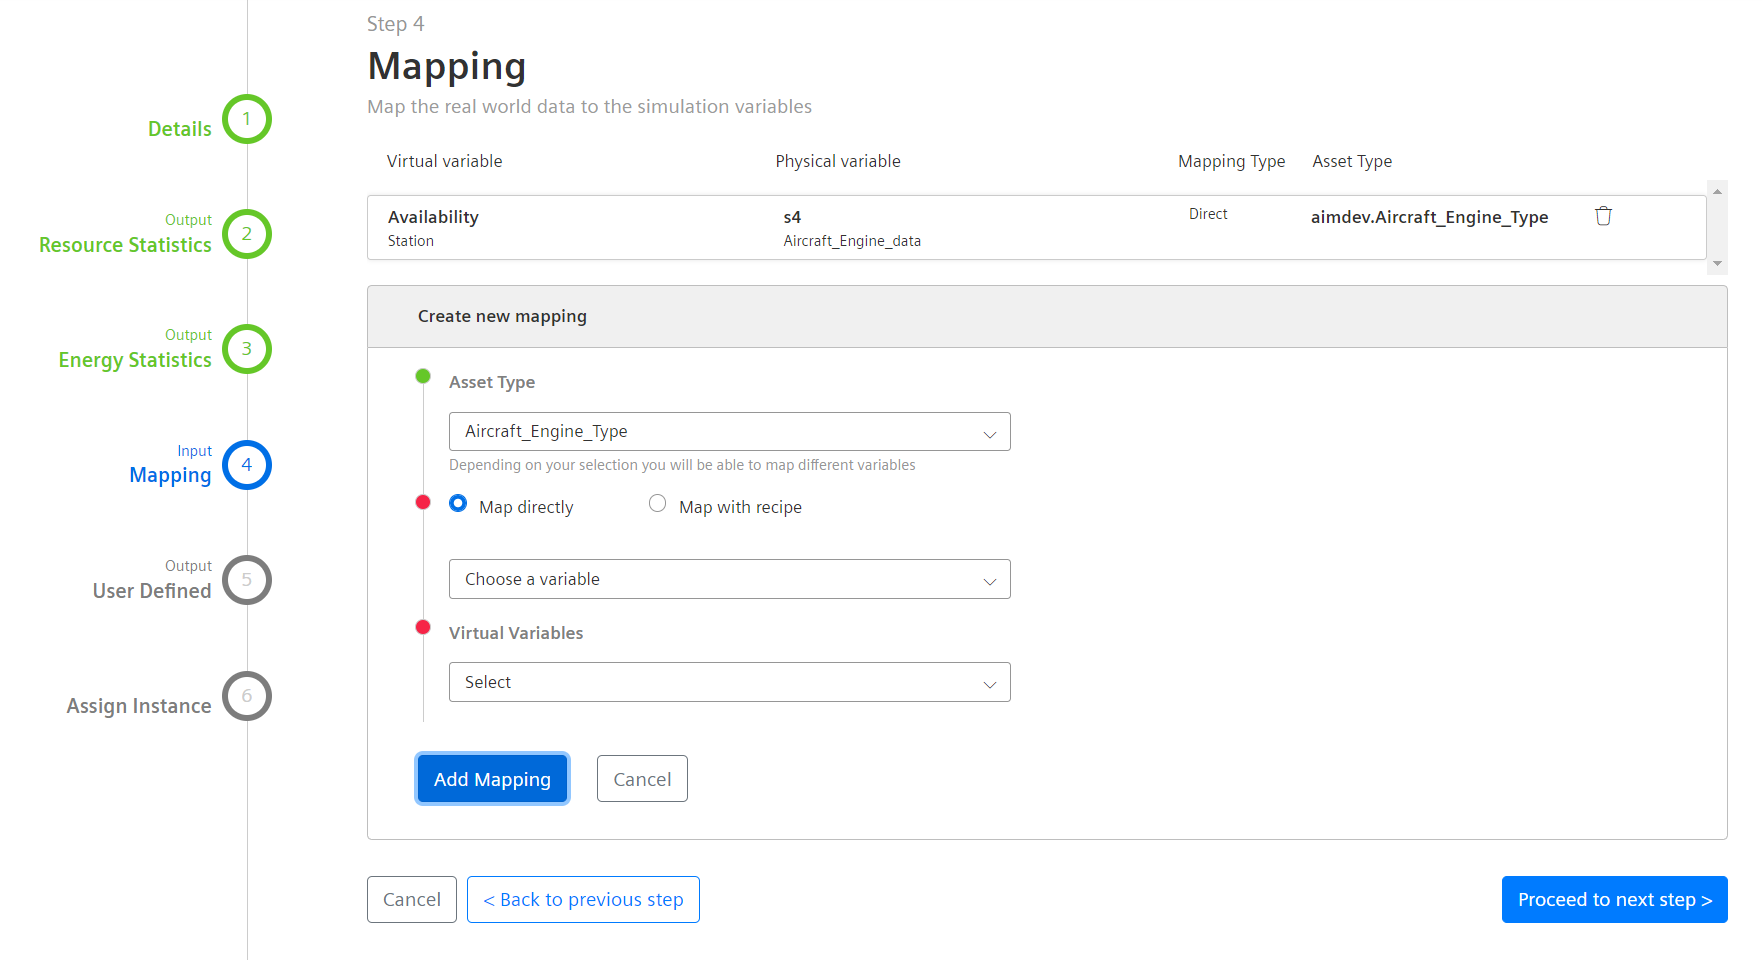Click the Energy Statistics step label

point(135,360)
